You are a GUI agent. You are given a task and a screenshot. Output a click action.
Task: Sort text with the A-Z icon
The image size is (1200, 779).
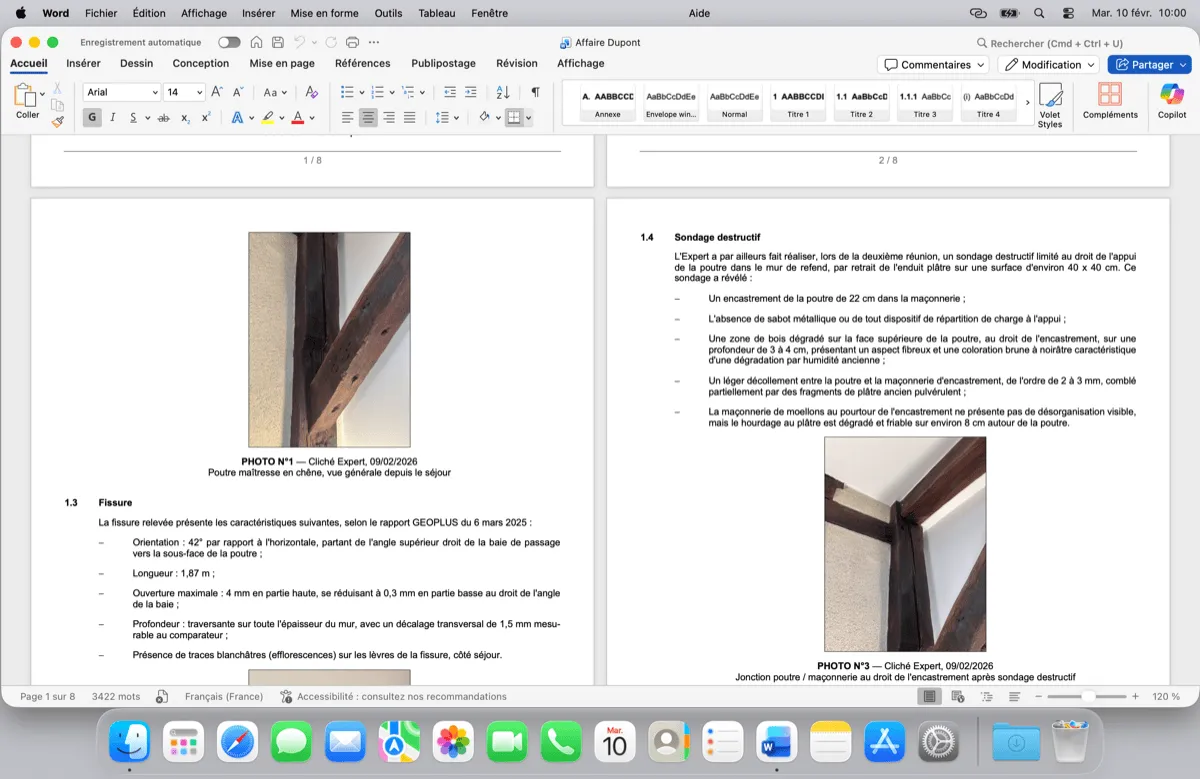(501, 93)
